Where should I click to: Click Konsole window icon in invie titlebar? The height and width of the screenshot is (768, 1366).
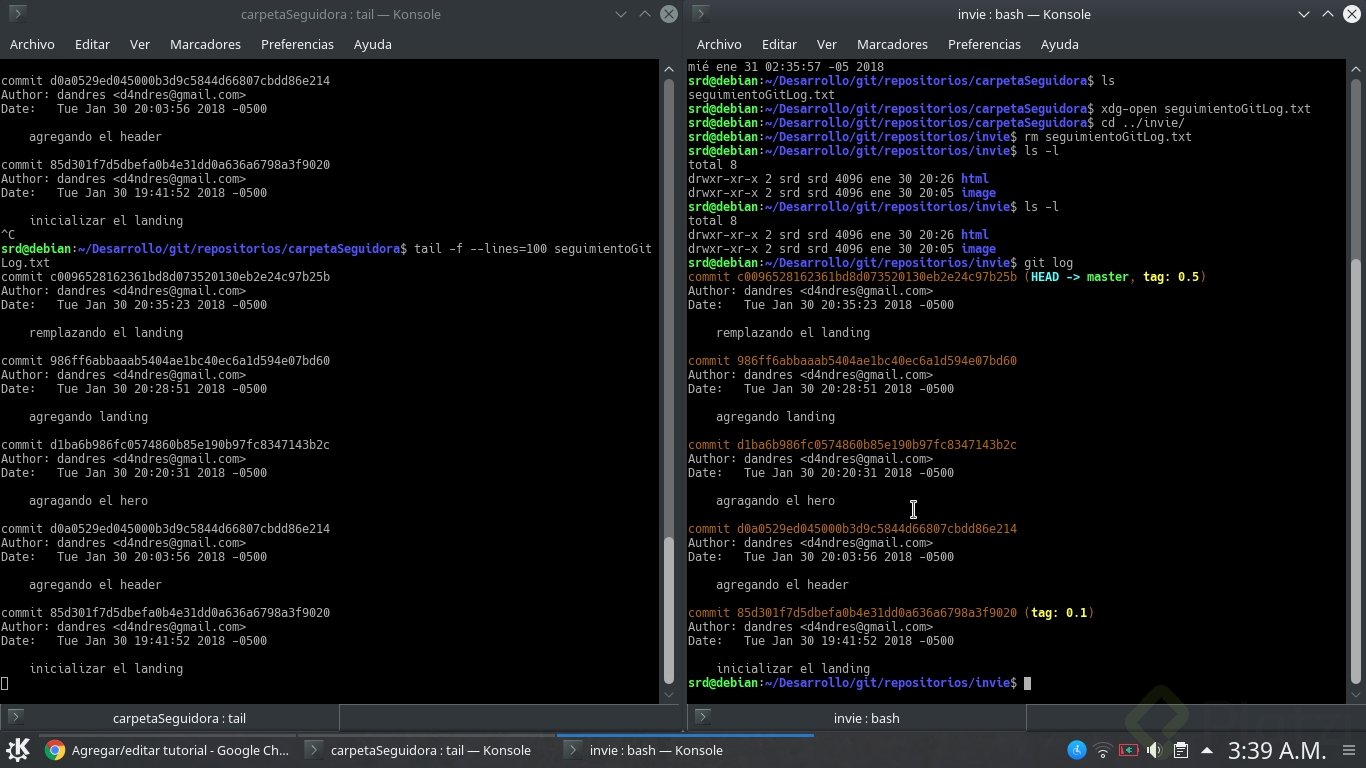700,14
